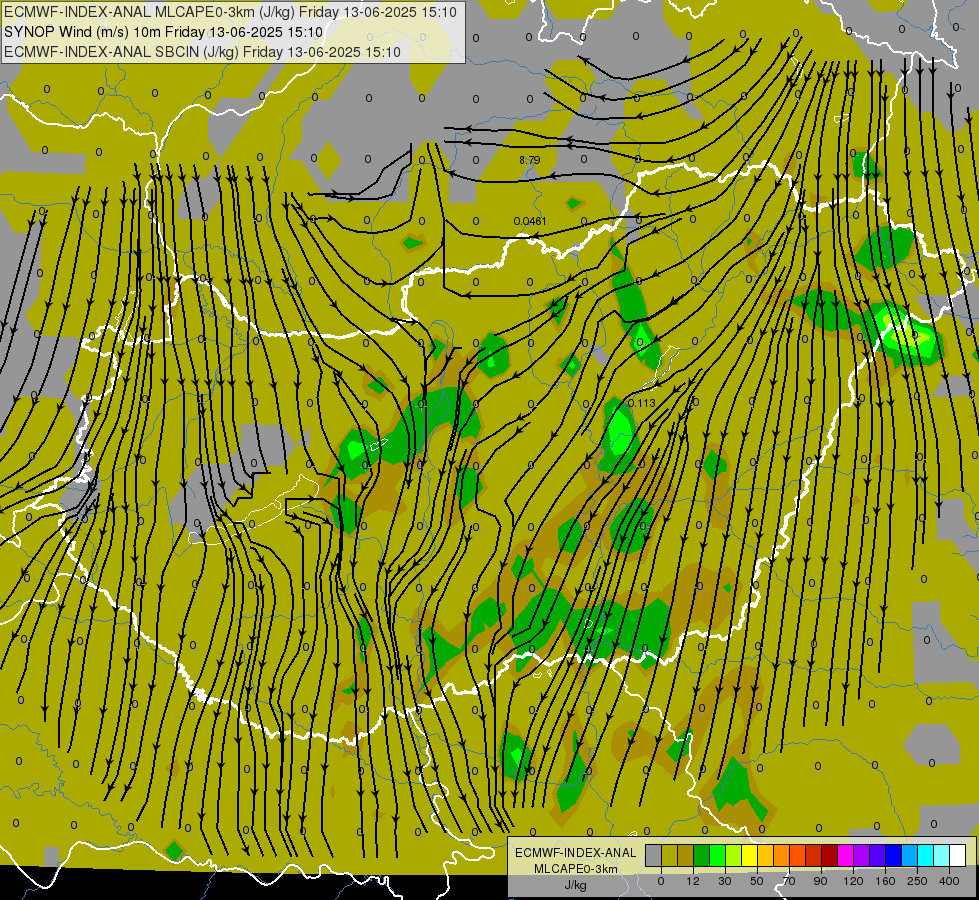
Task: Click the legend scale number 30
Action: coord(725,881)
